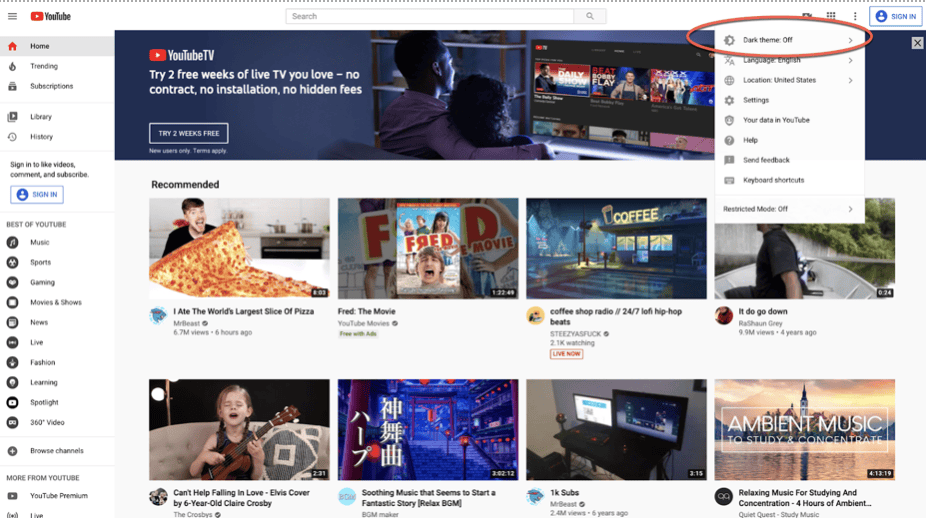Open the STEEZYASFUCK channel link
926x522 pixels.
[575, 334]
